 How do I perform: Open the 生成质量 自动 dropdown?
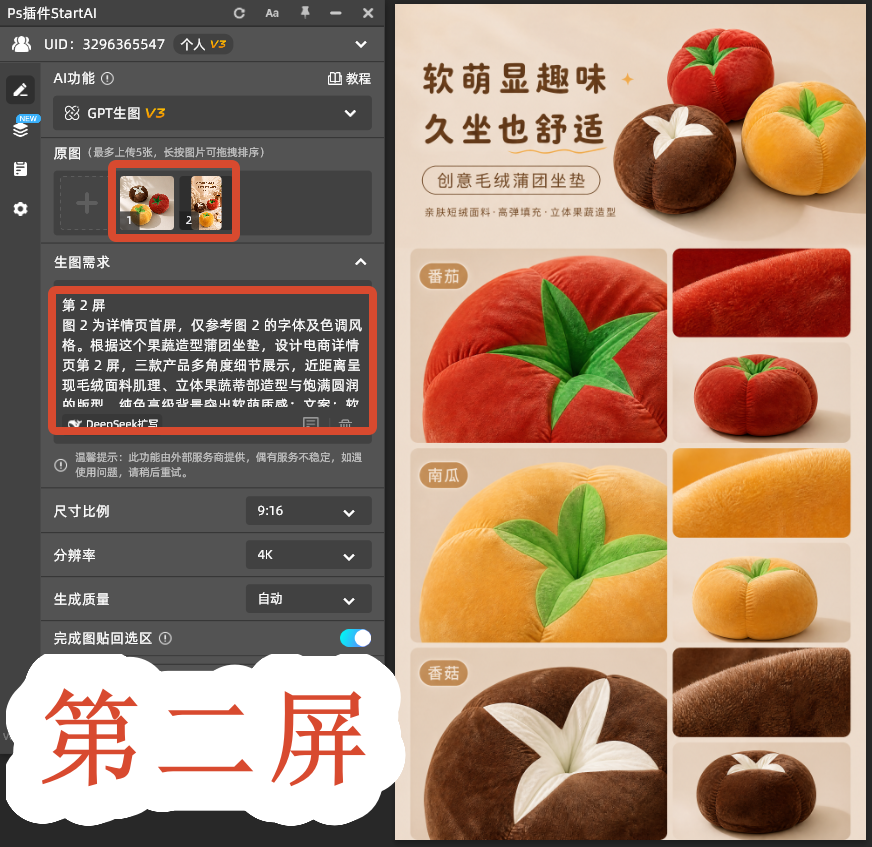309,599
